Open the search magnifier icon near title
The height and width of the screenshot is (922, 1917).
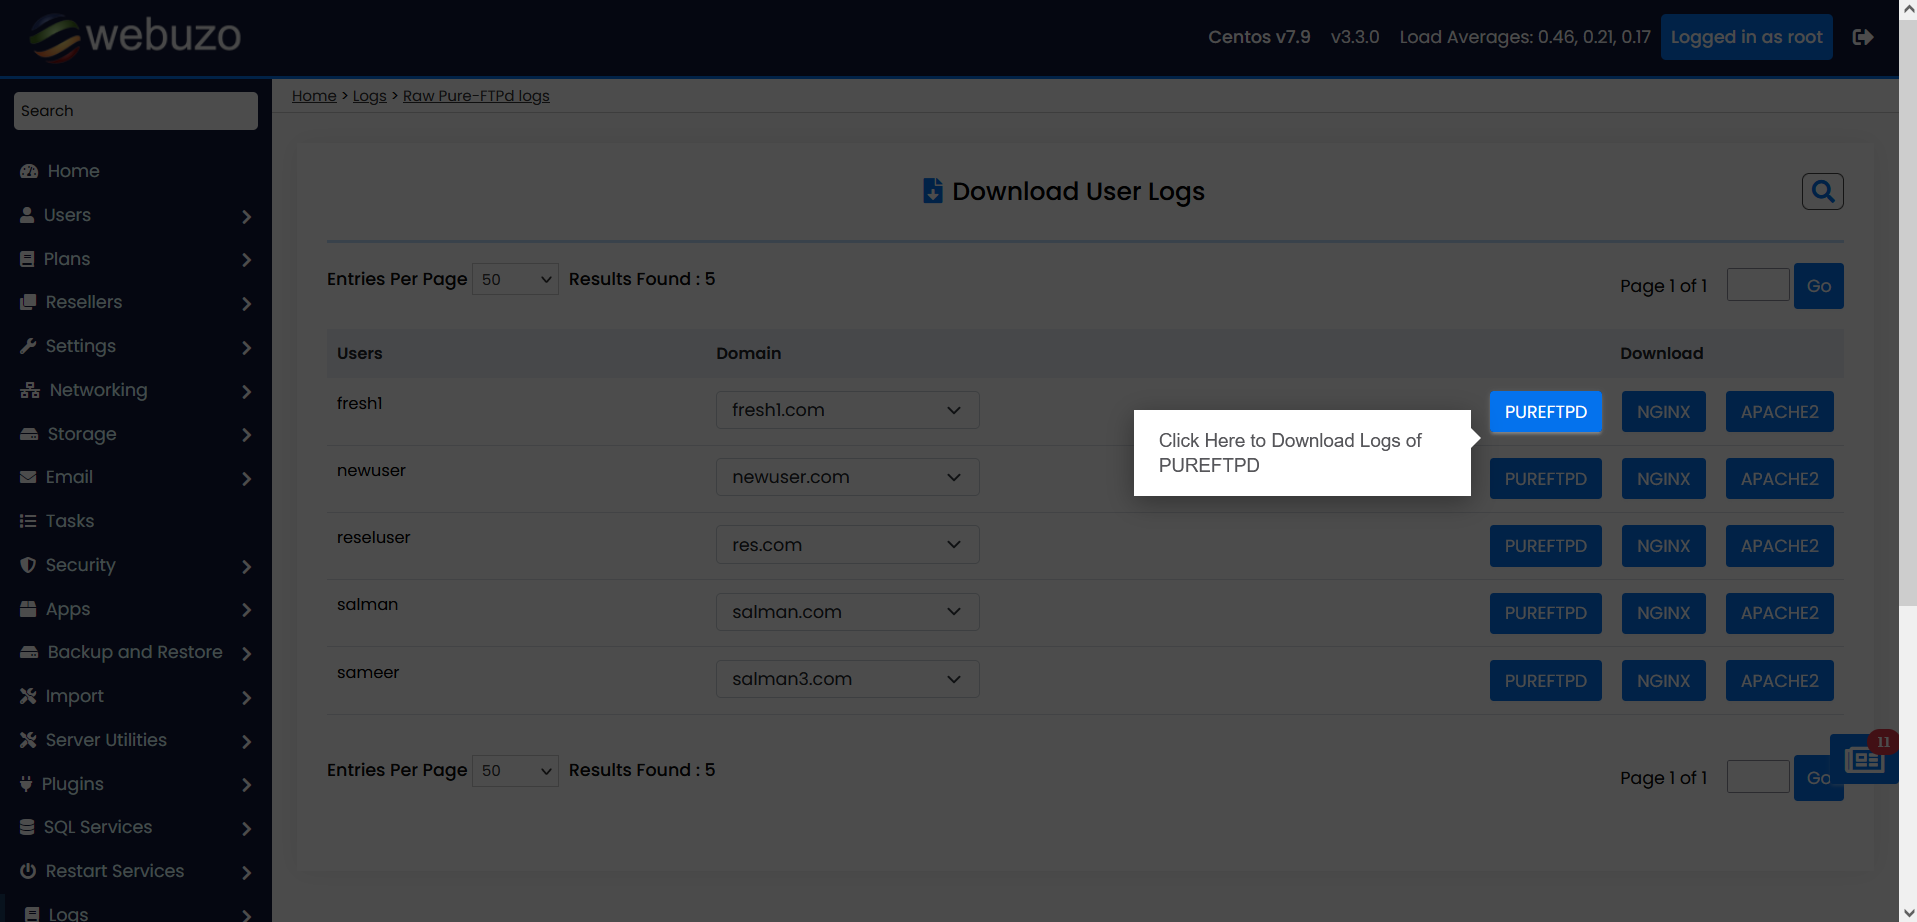point(1822,191)
